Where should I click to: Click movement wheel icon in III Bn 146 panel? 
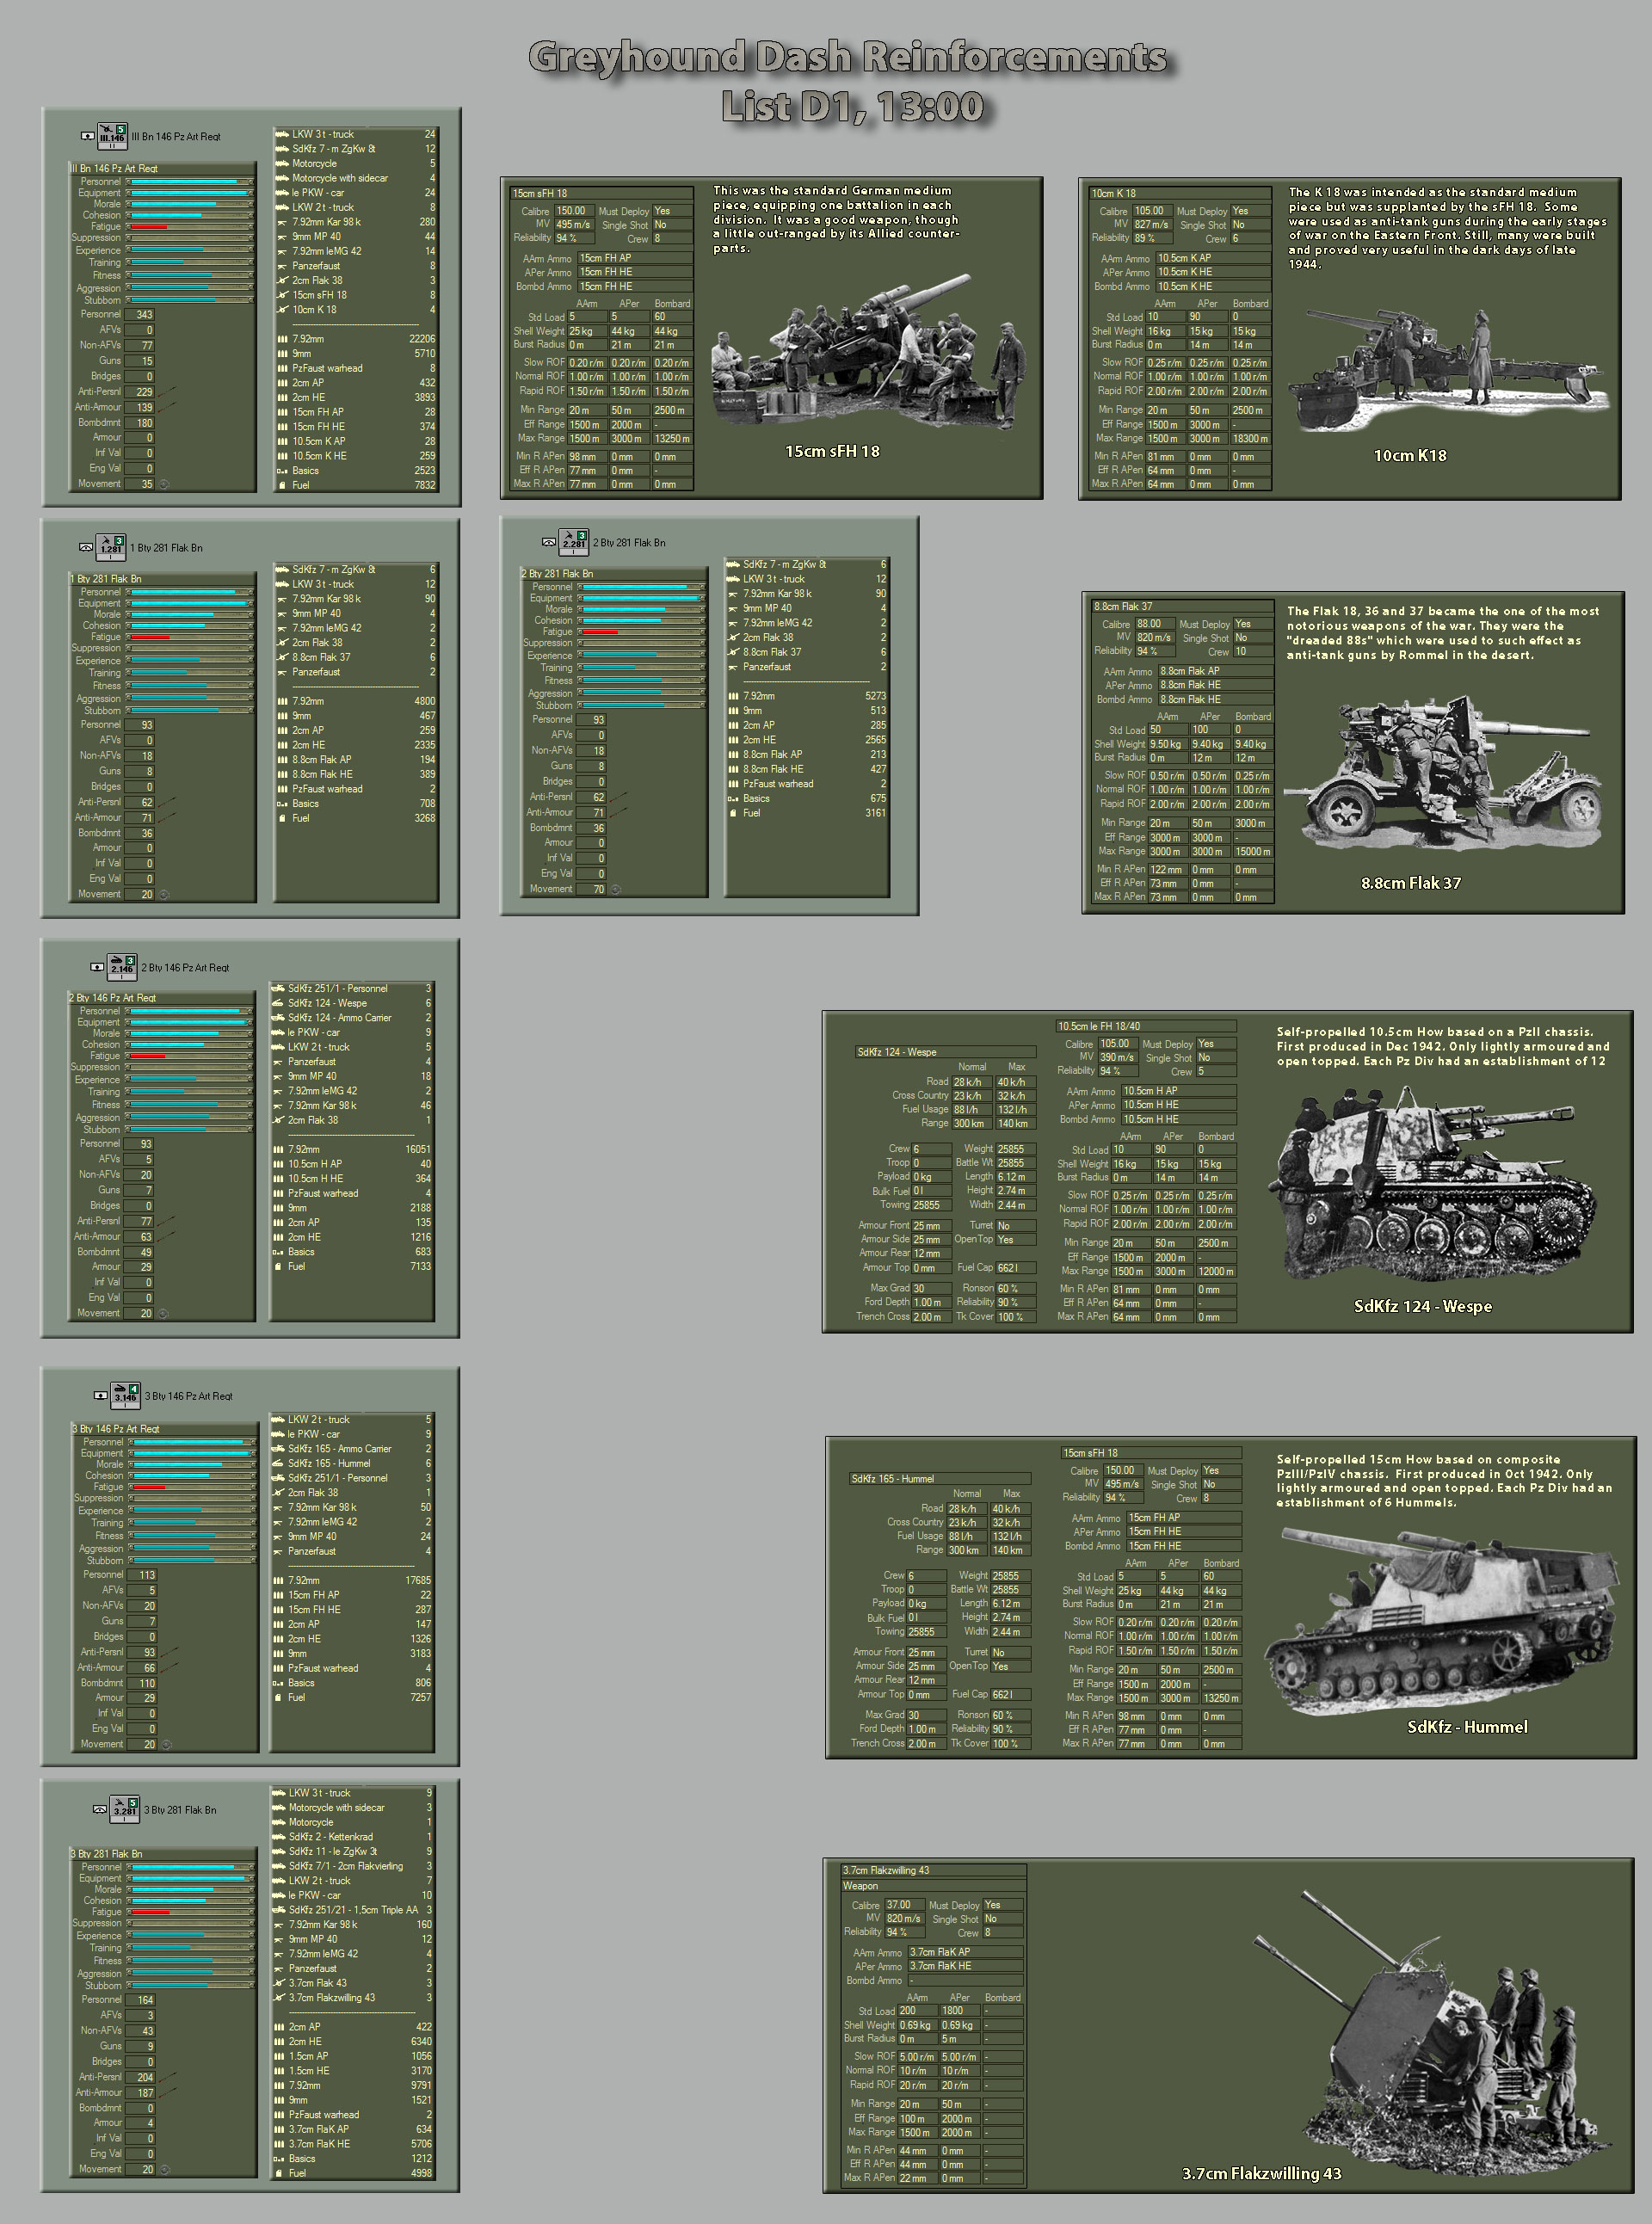pyautogui.click(x=165, y=484)
